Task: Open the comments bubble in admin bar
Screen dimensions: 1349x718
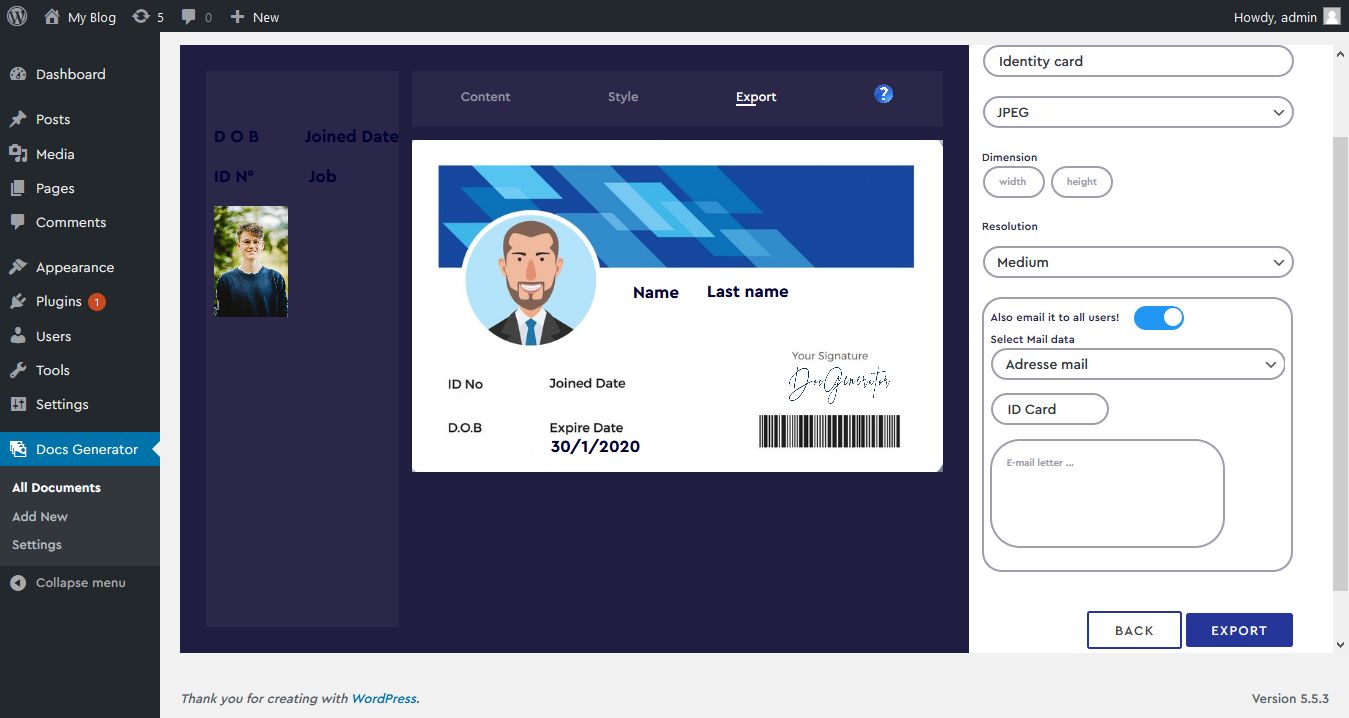Action: tap(189, 17)
